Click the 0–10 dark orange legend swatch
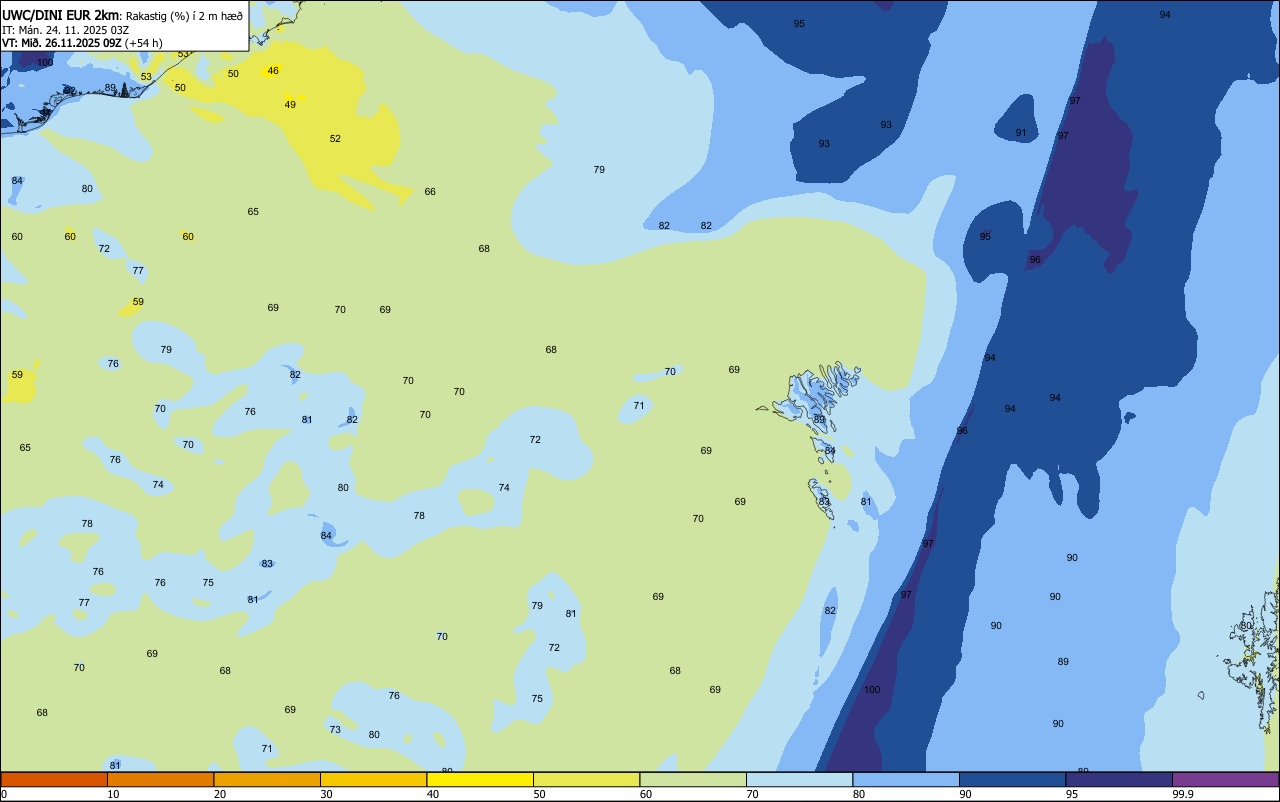The image size is (1280, 802). pyautogui.click(x=54, y=779)
